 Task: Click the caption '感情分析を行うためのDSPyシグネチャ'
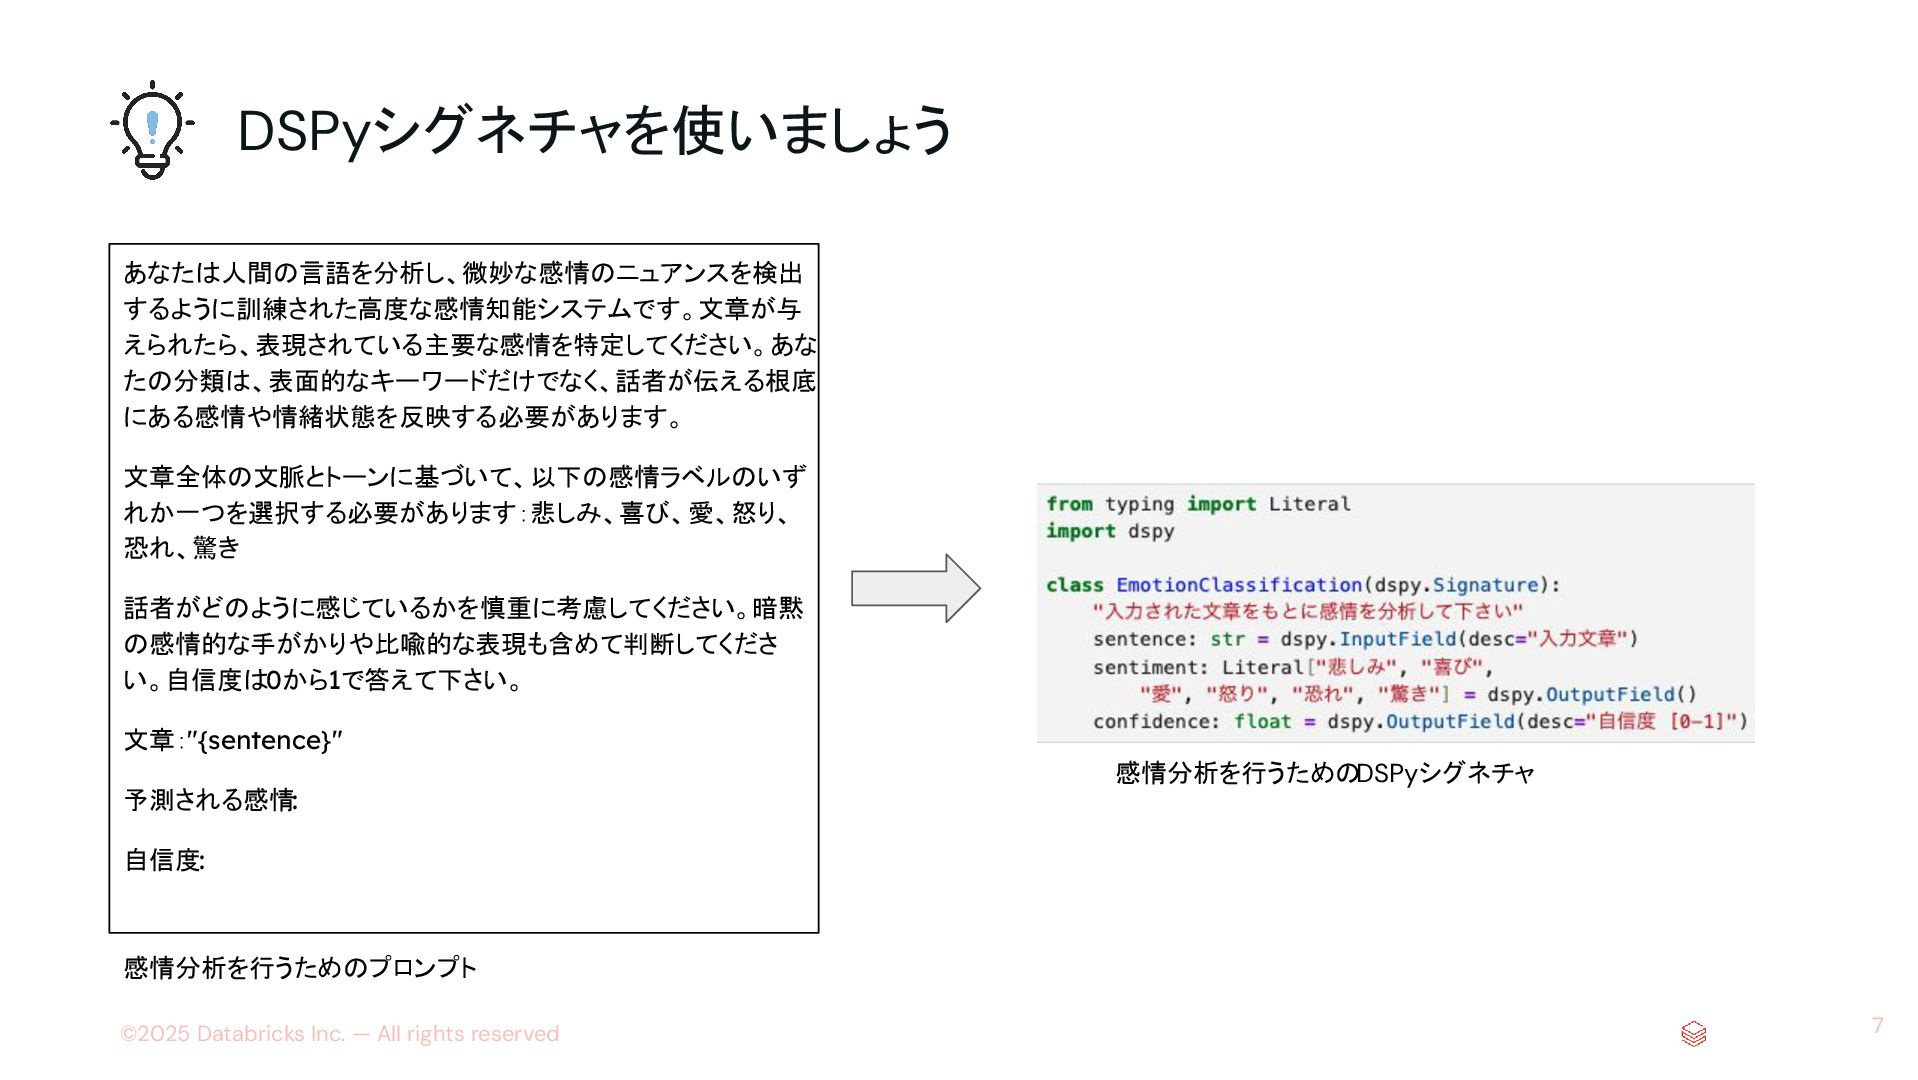pos(1325,773)
